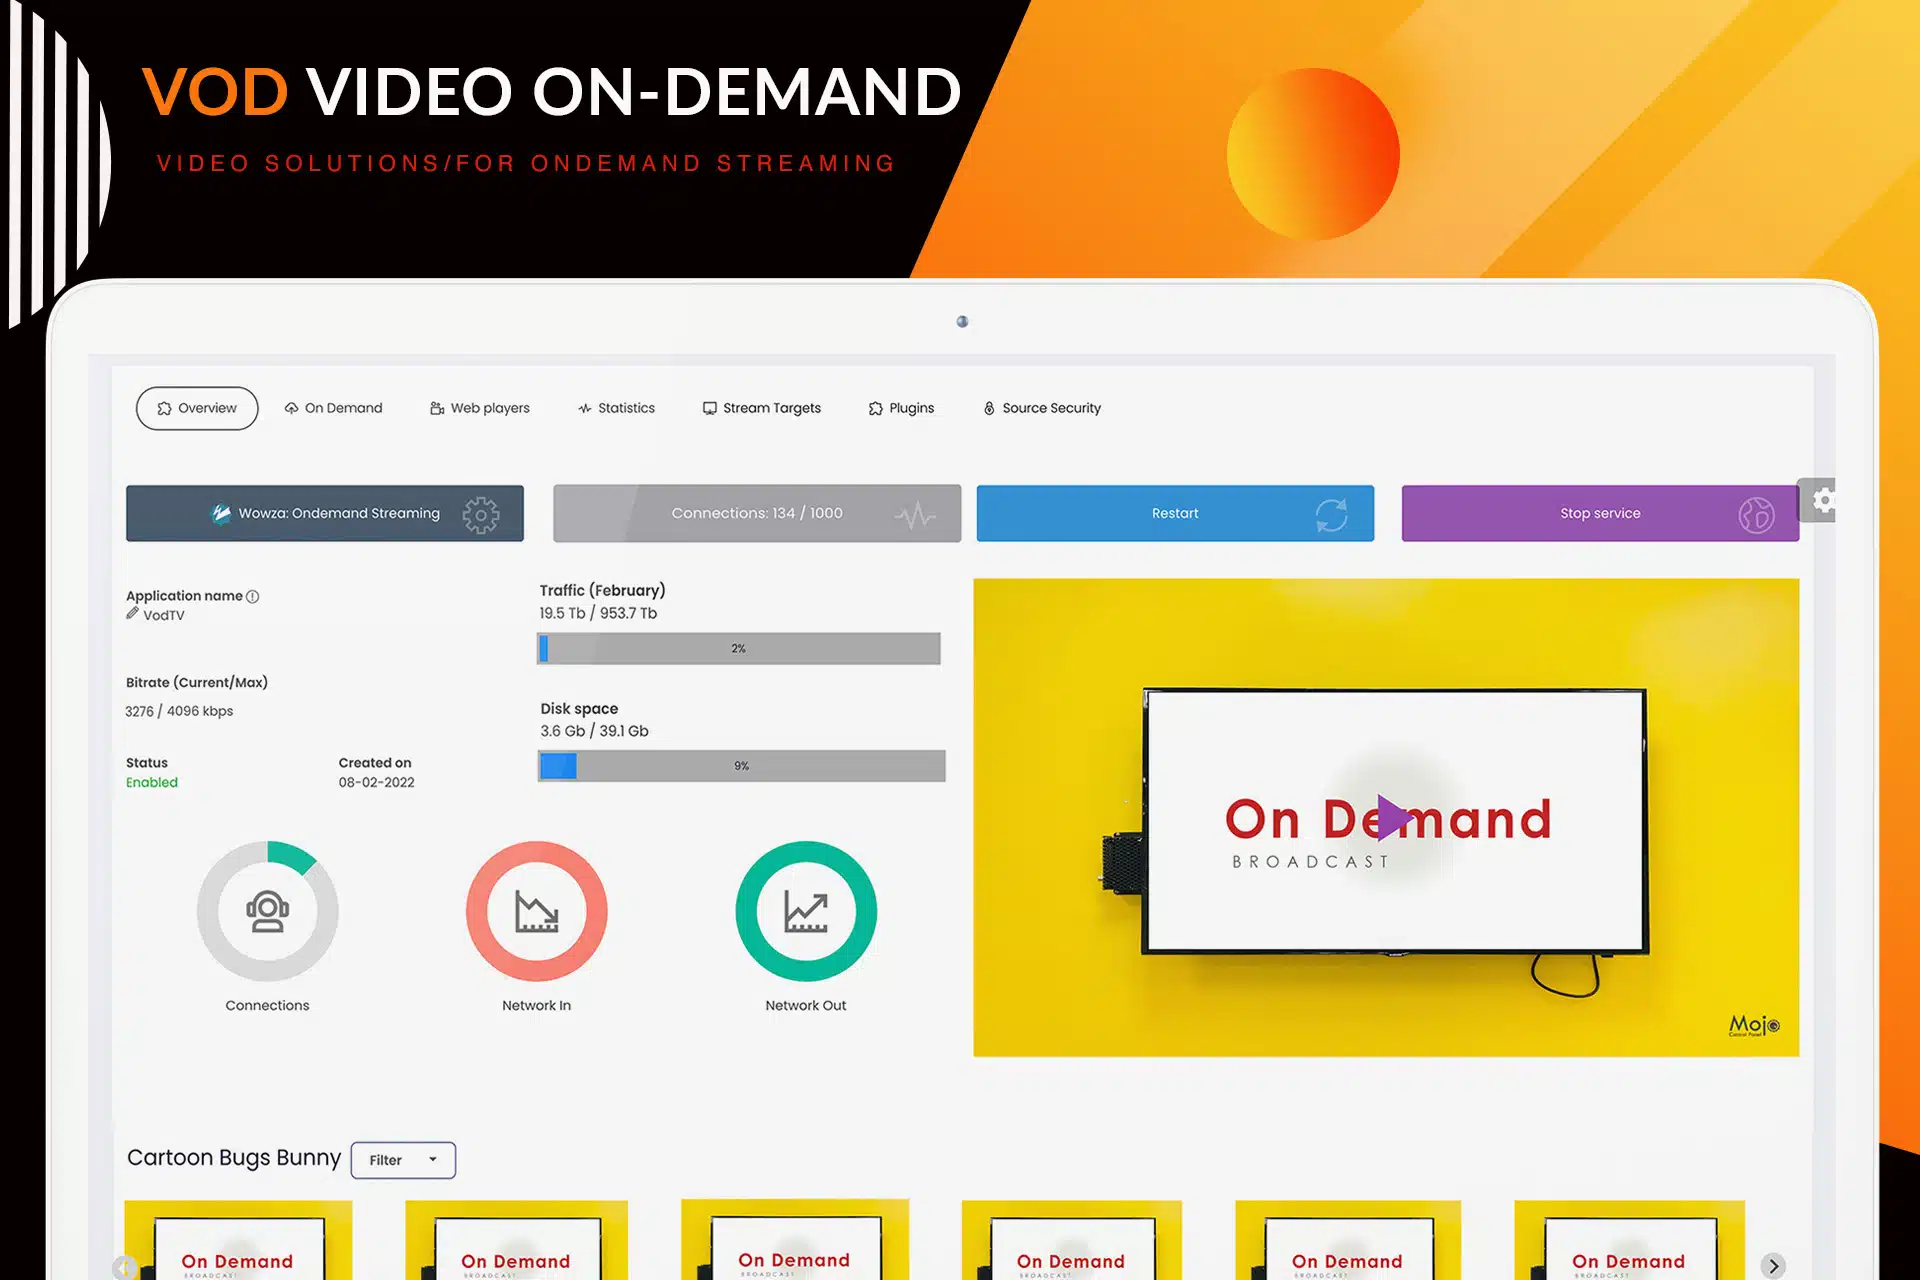Click the gear icon on Wowza Ondemand Streaming
Screen dimensions: 1920x1280
(480, 514)
